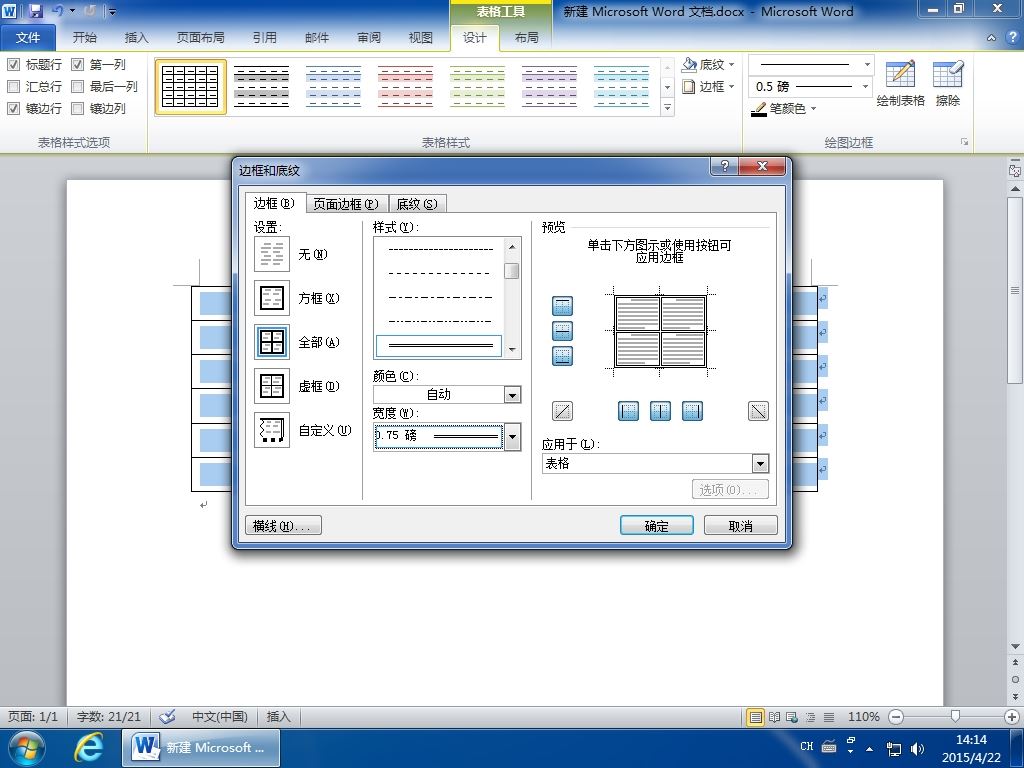
Task: Open the 宽度 (Width) dropdown arrow
Action: pyautogui.click(x=513, y=436)
